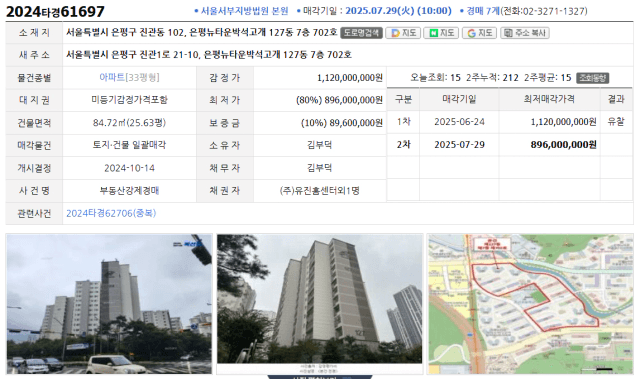The image size is (640, 379).
Task: Click the 소재지 진관동 102 address text
Action: (202, 32)
